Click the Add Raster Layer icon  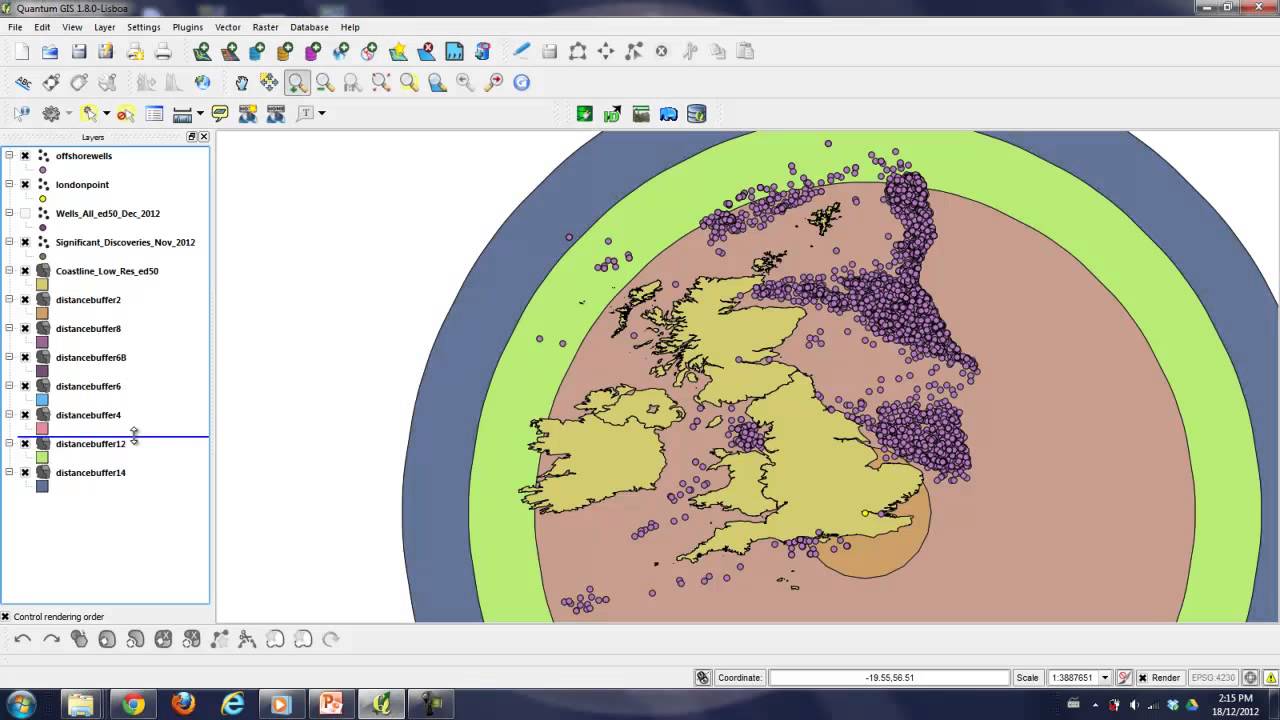point(230,52)
